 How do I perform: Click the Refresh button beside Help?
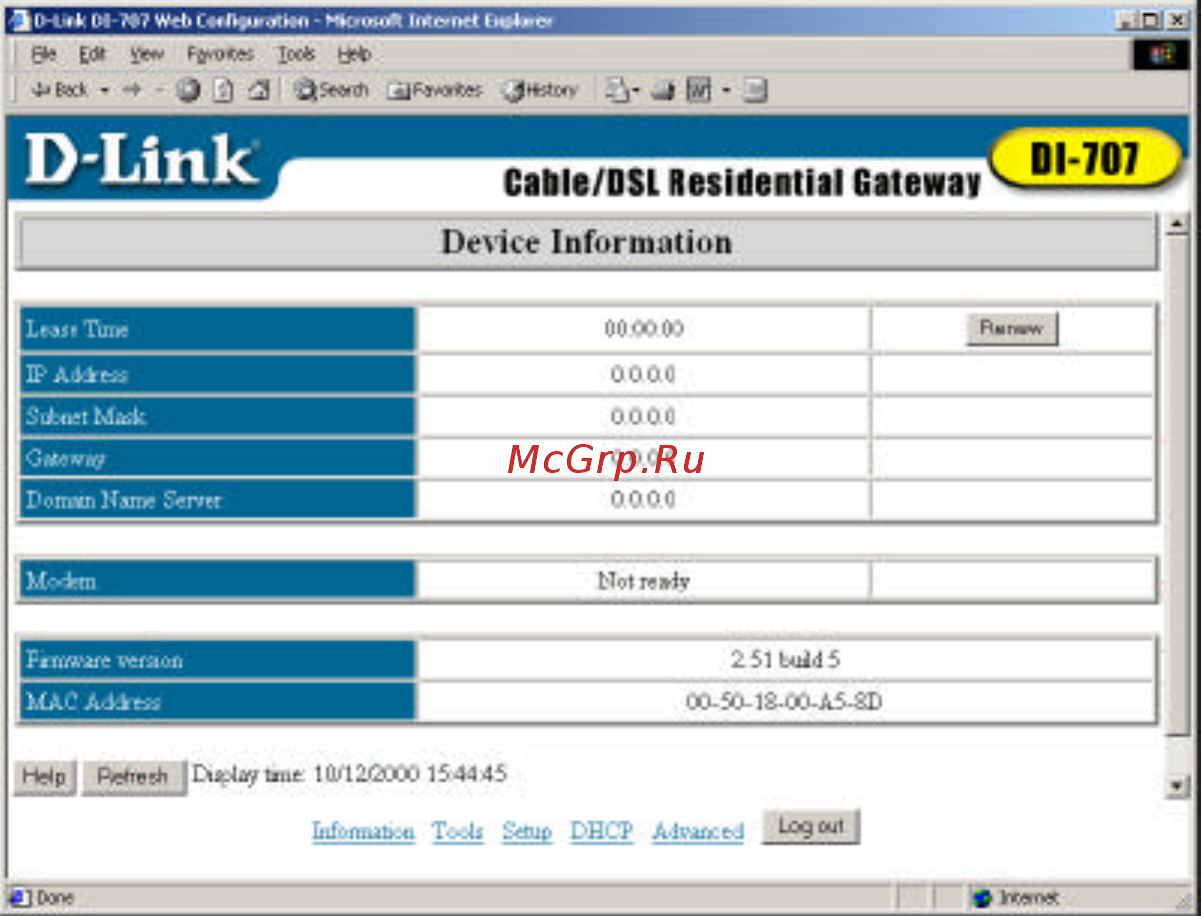(x=133, y=777)
